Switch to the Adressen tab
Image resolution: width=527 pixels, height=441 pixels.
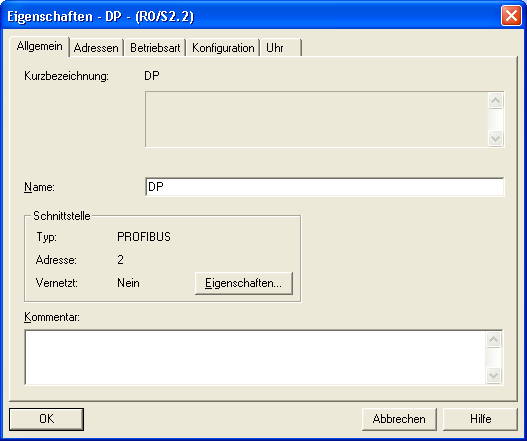pos(96,48)
